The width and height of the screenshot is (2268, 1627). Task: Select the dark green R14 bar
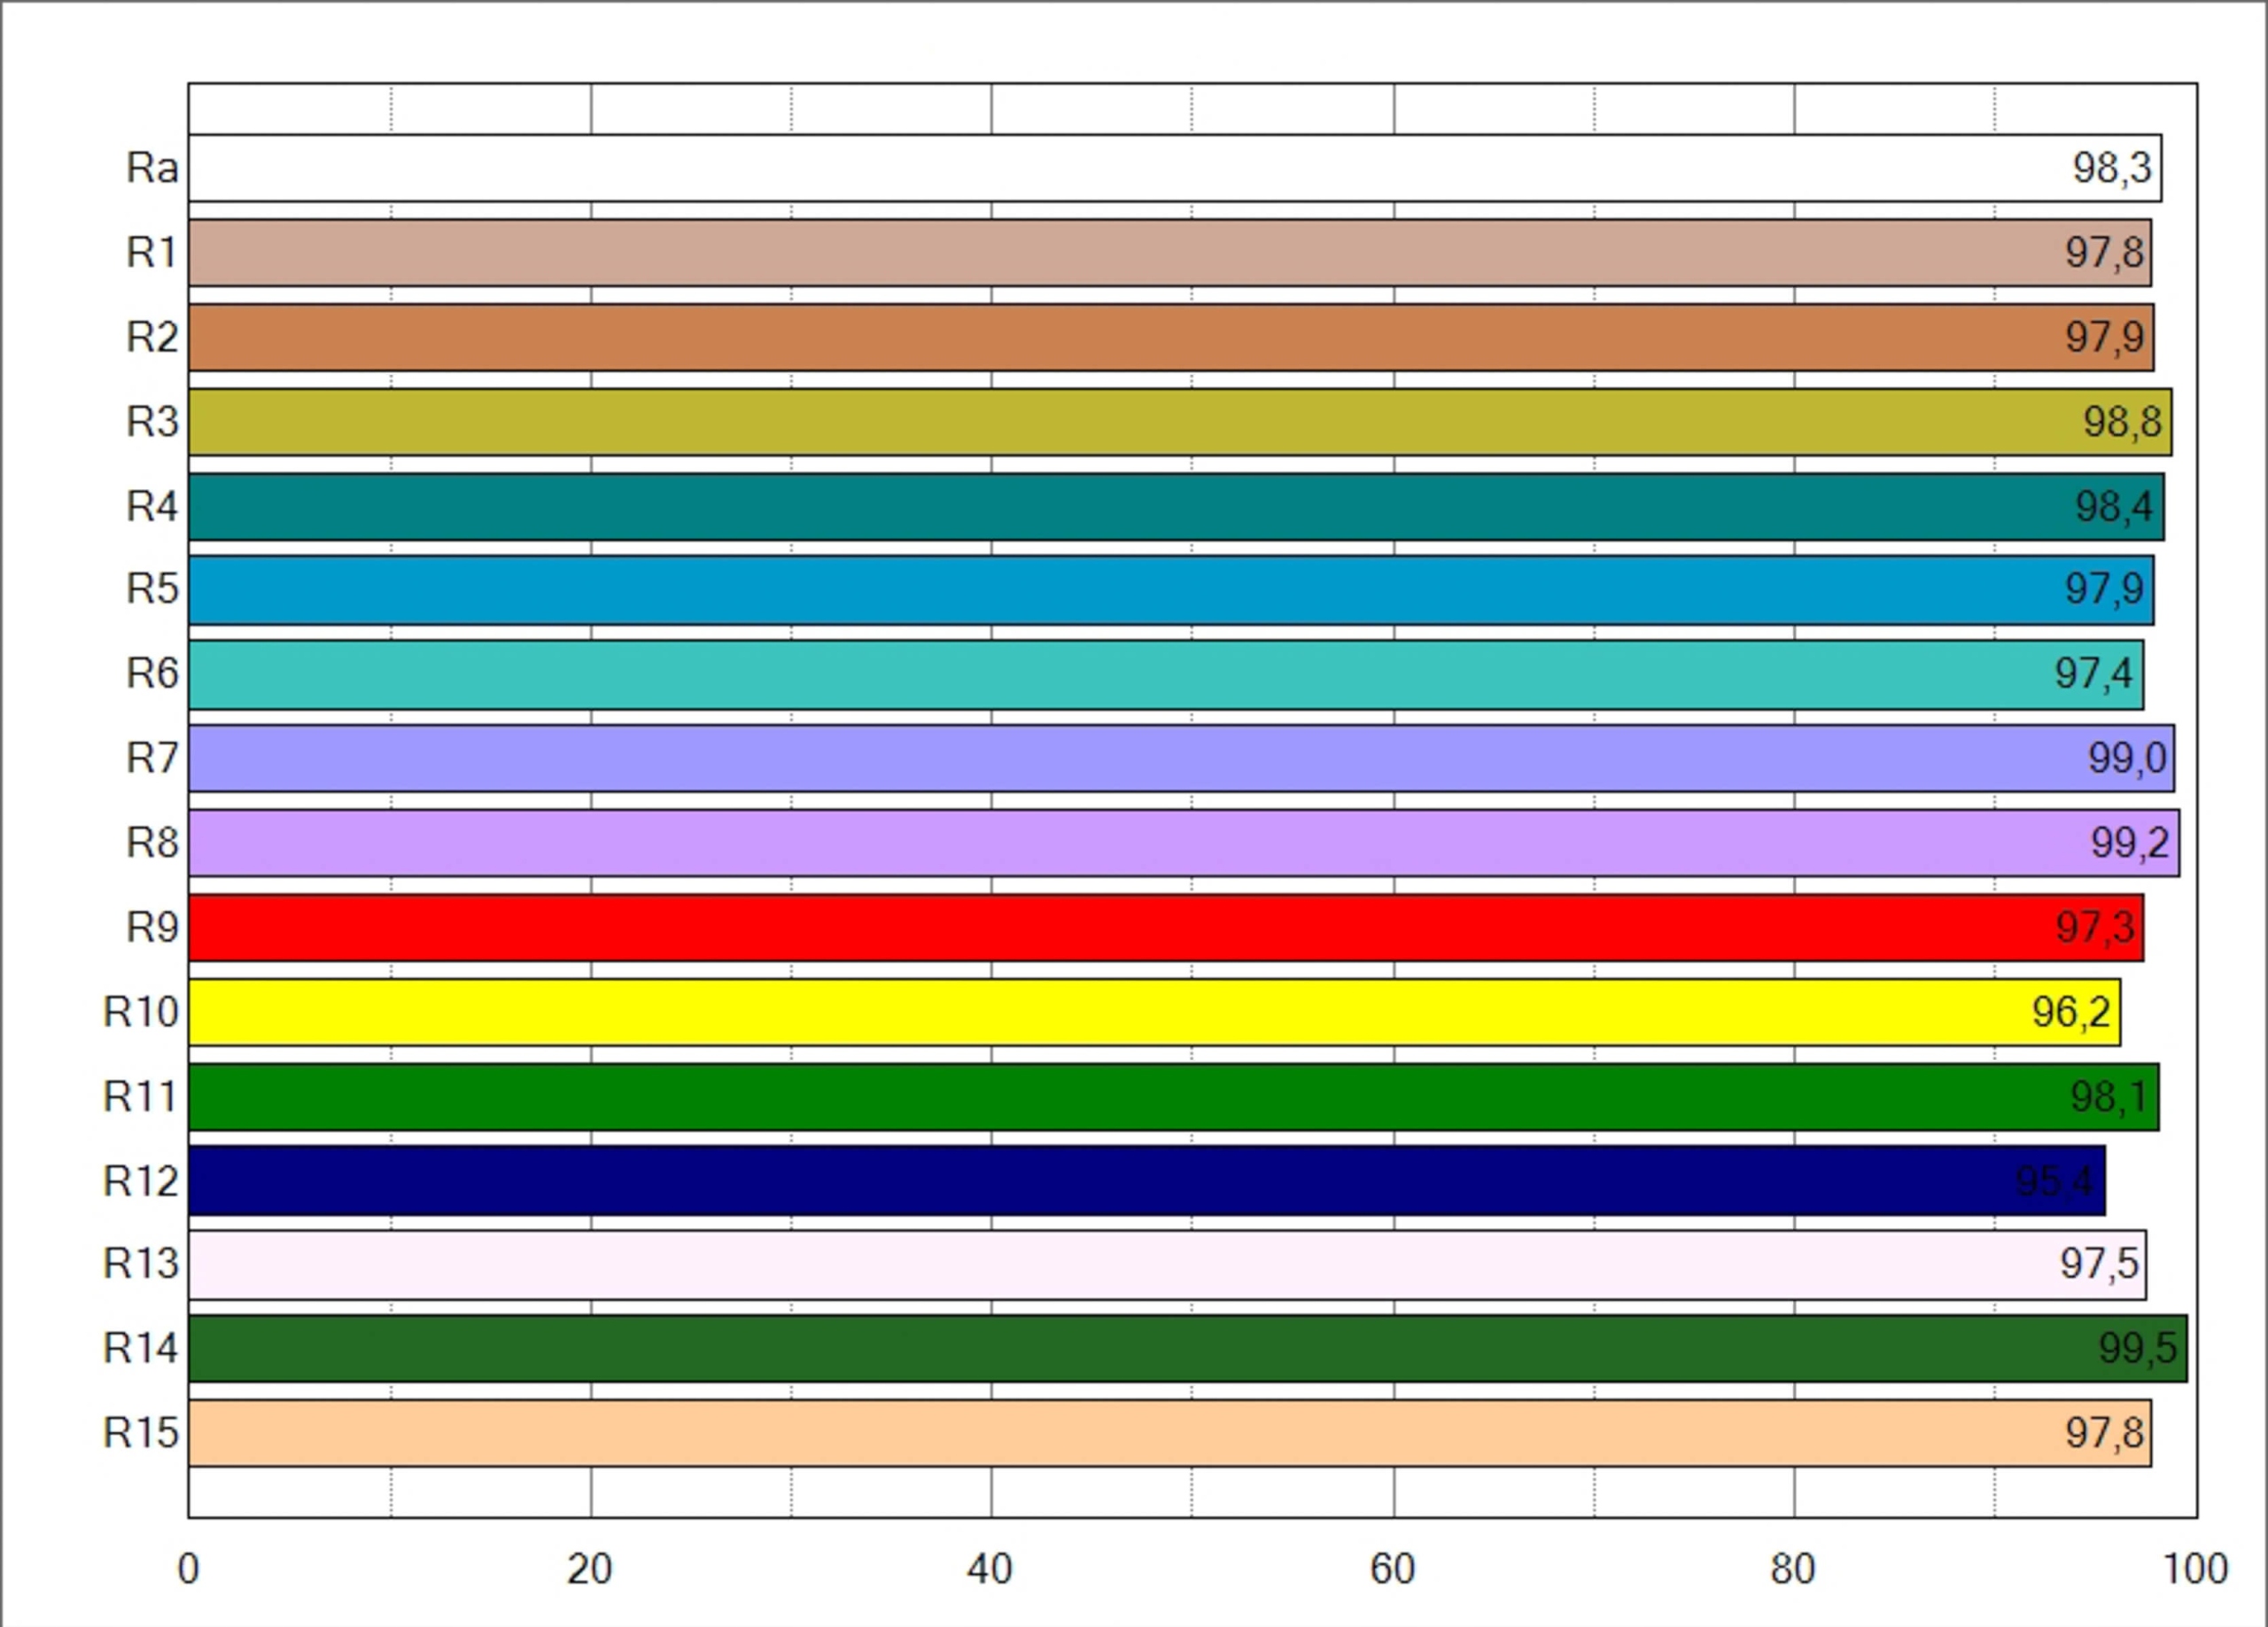coord(1187,1349)
